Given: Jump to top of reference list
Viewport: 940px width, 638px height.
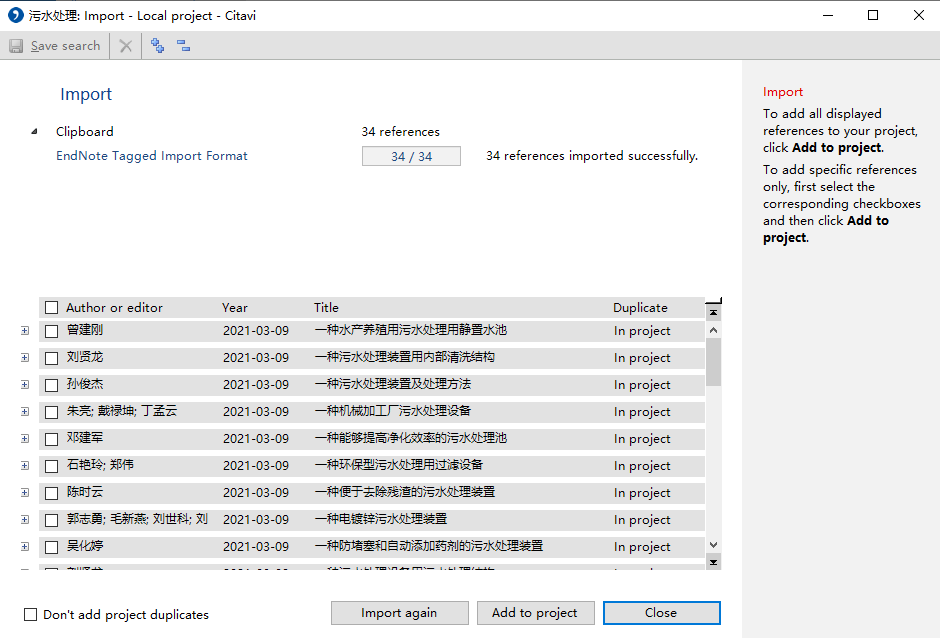Looking at the screenshot, I should 713,312.
